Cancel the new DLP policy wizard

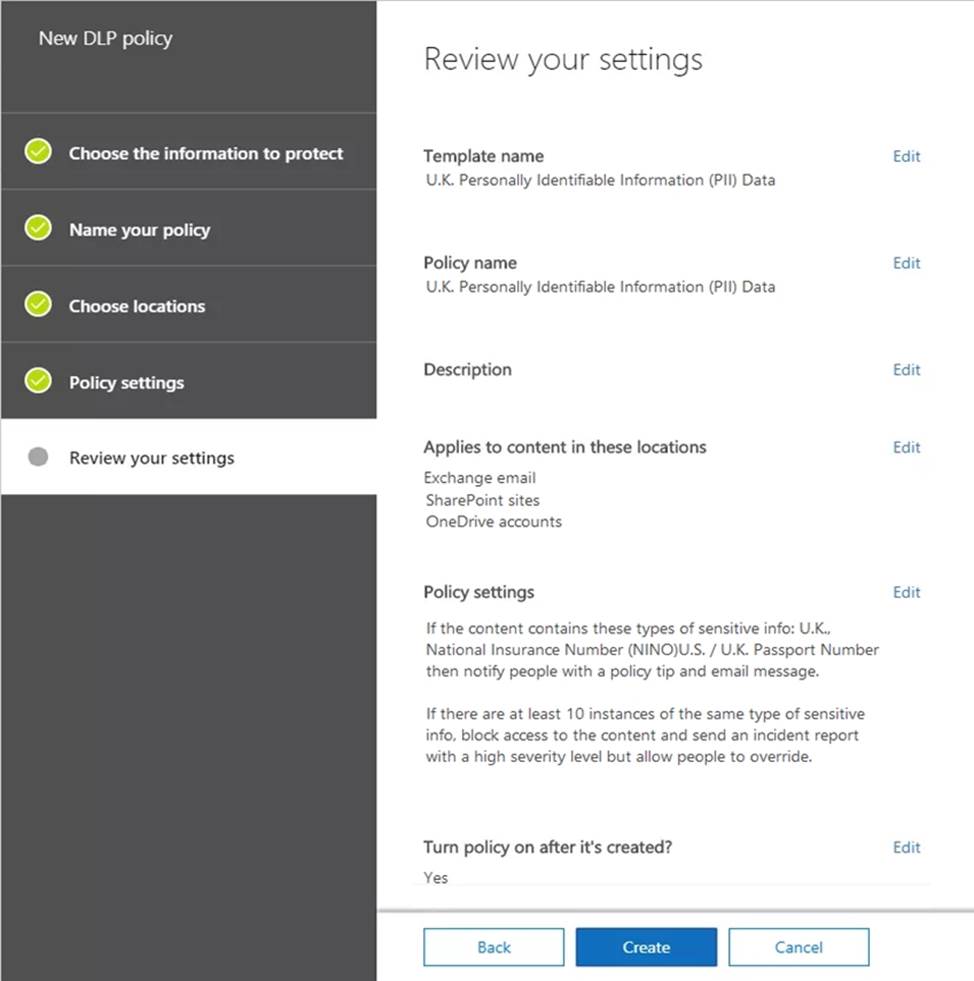pos(798,947)
